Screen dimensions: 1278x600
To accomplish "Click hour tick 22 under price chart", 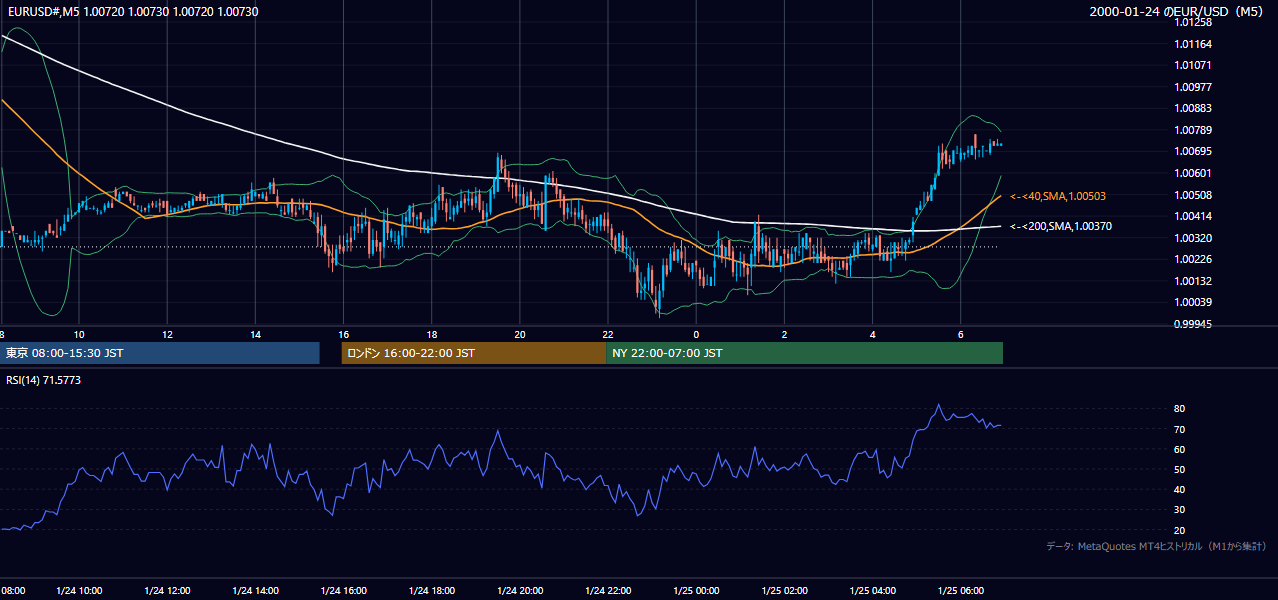I will [x=608, y=334].
